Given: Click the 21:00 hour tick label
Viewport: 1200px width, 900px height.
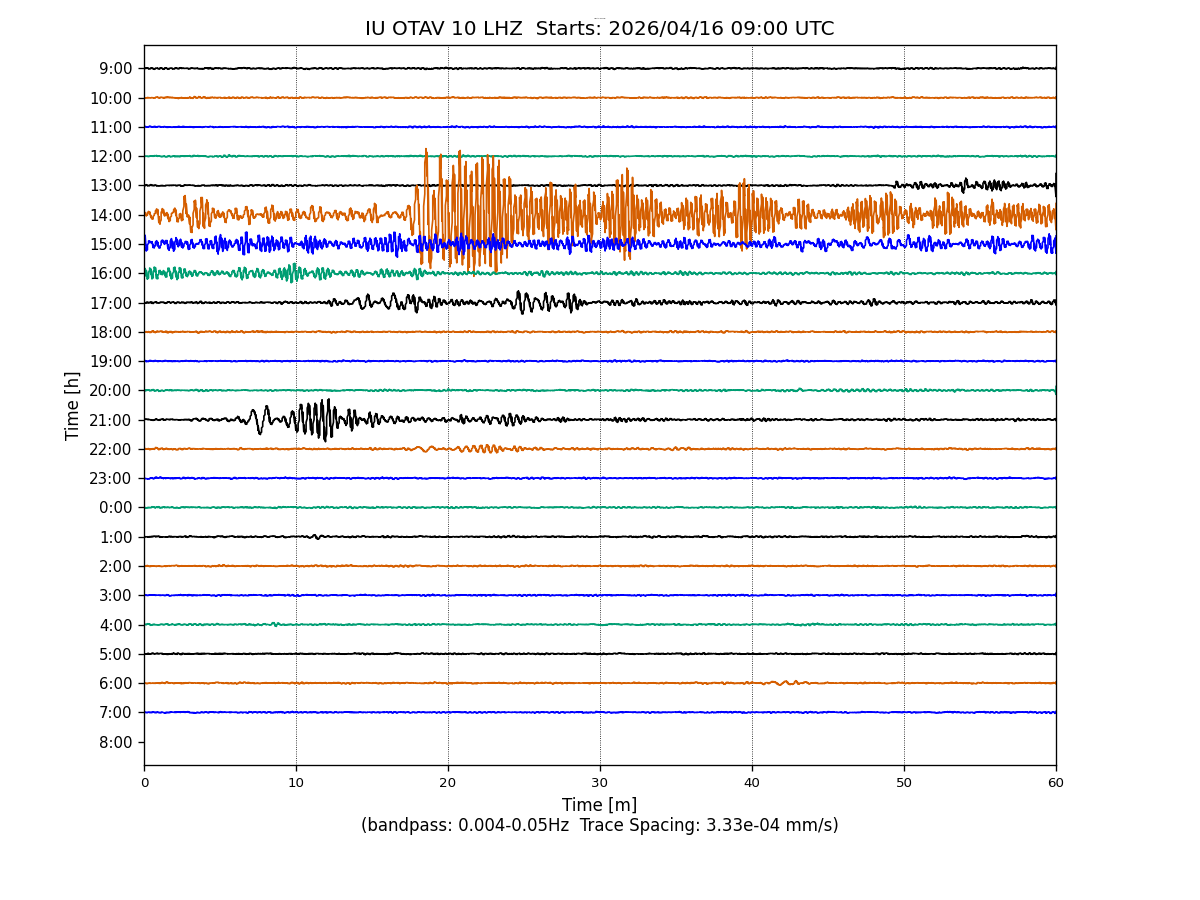Looking at the screenshot, I should click(x=112, y=420).
